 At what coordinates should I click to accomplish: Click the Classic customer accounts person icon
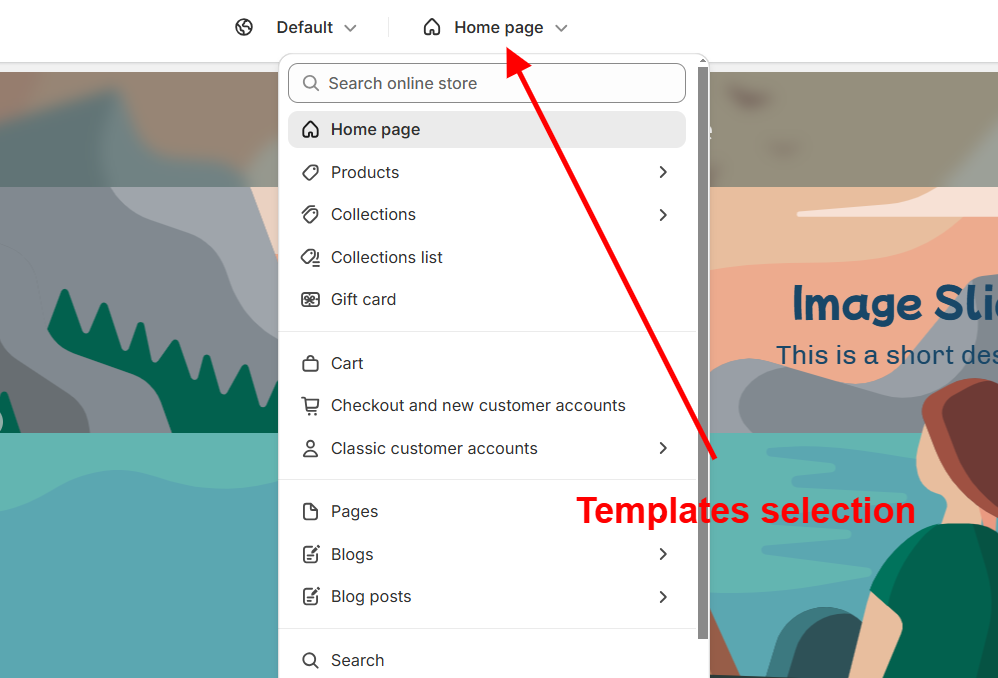click(311, 448)
